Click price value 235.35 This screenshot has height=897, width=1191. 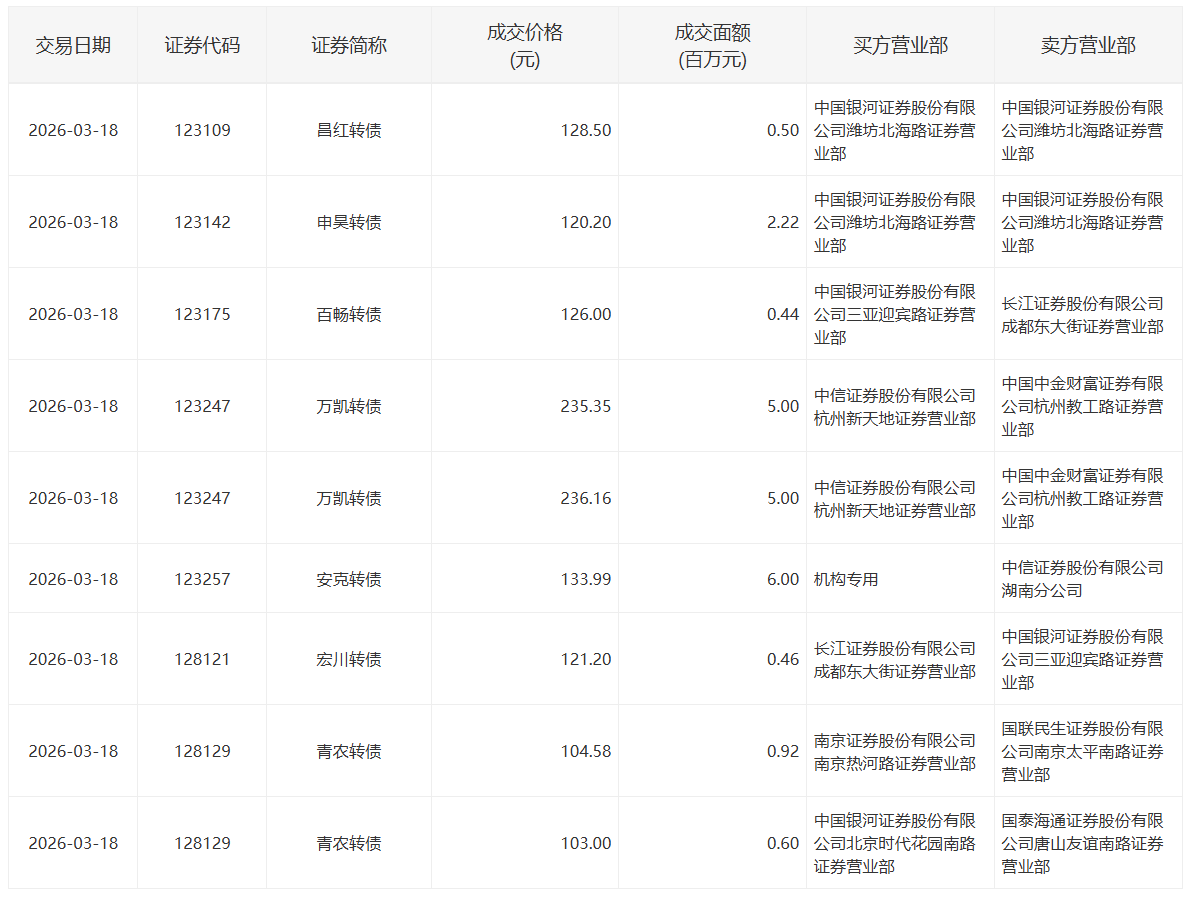[x=586, y=406]
